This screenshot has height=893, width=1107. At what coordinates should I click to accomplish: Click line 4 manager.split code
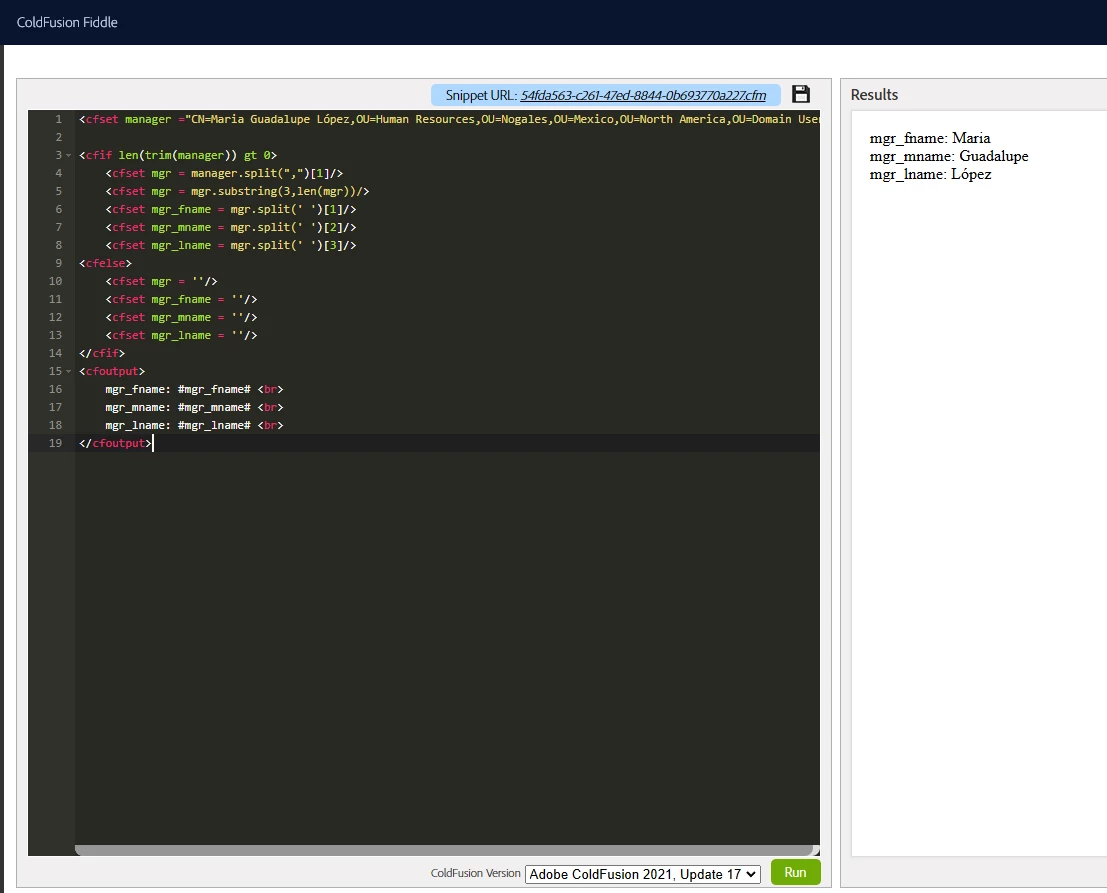pyautogui.click(x=225, y=173)
